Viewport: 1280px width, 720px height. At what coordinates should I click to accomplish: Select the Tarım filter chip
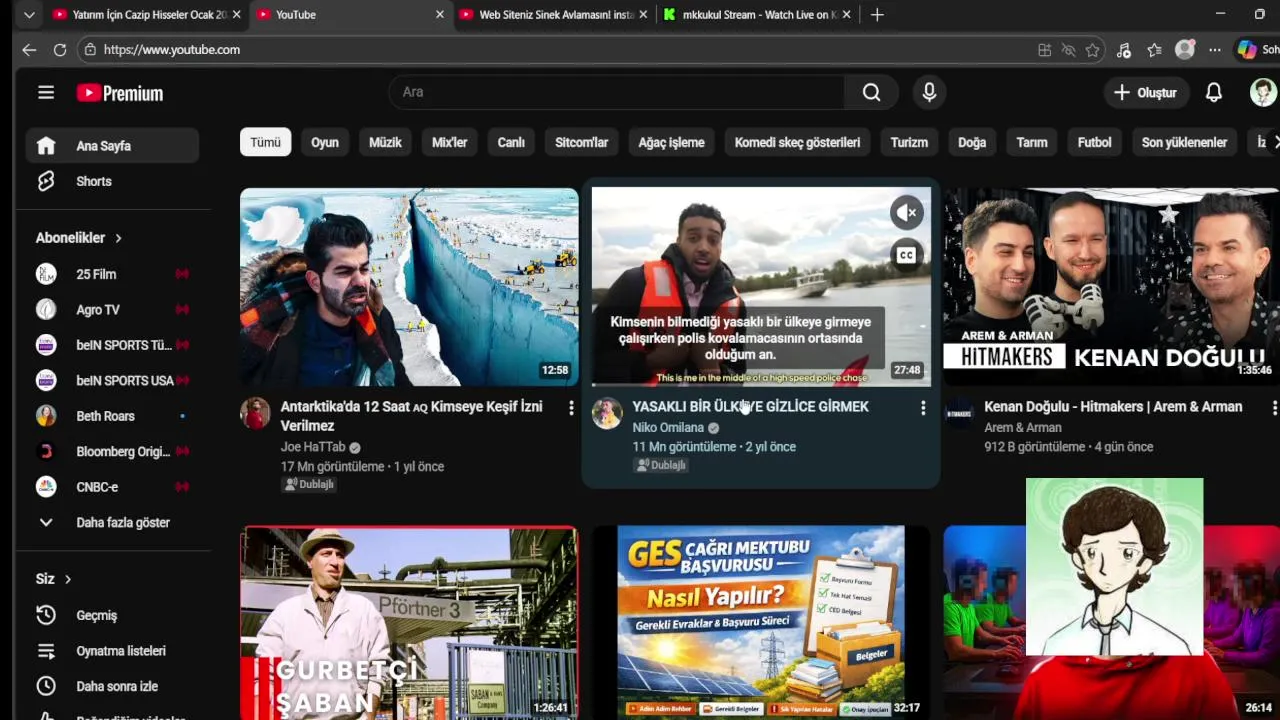click(1032, 142)
